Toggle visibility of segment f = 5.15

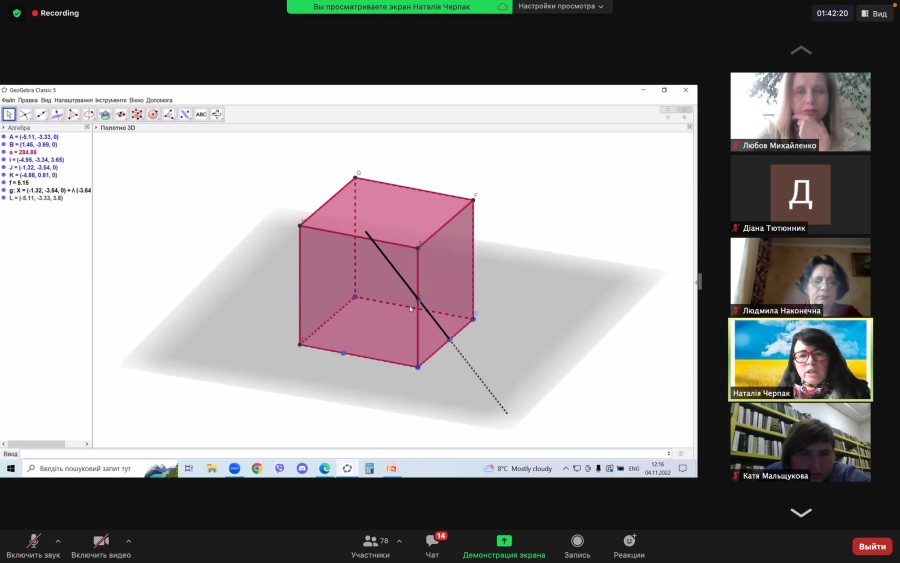tap(4, 183)
